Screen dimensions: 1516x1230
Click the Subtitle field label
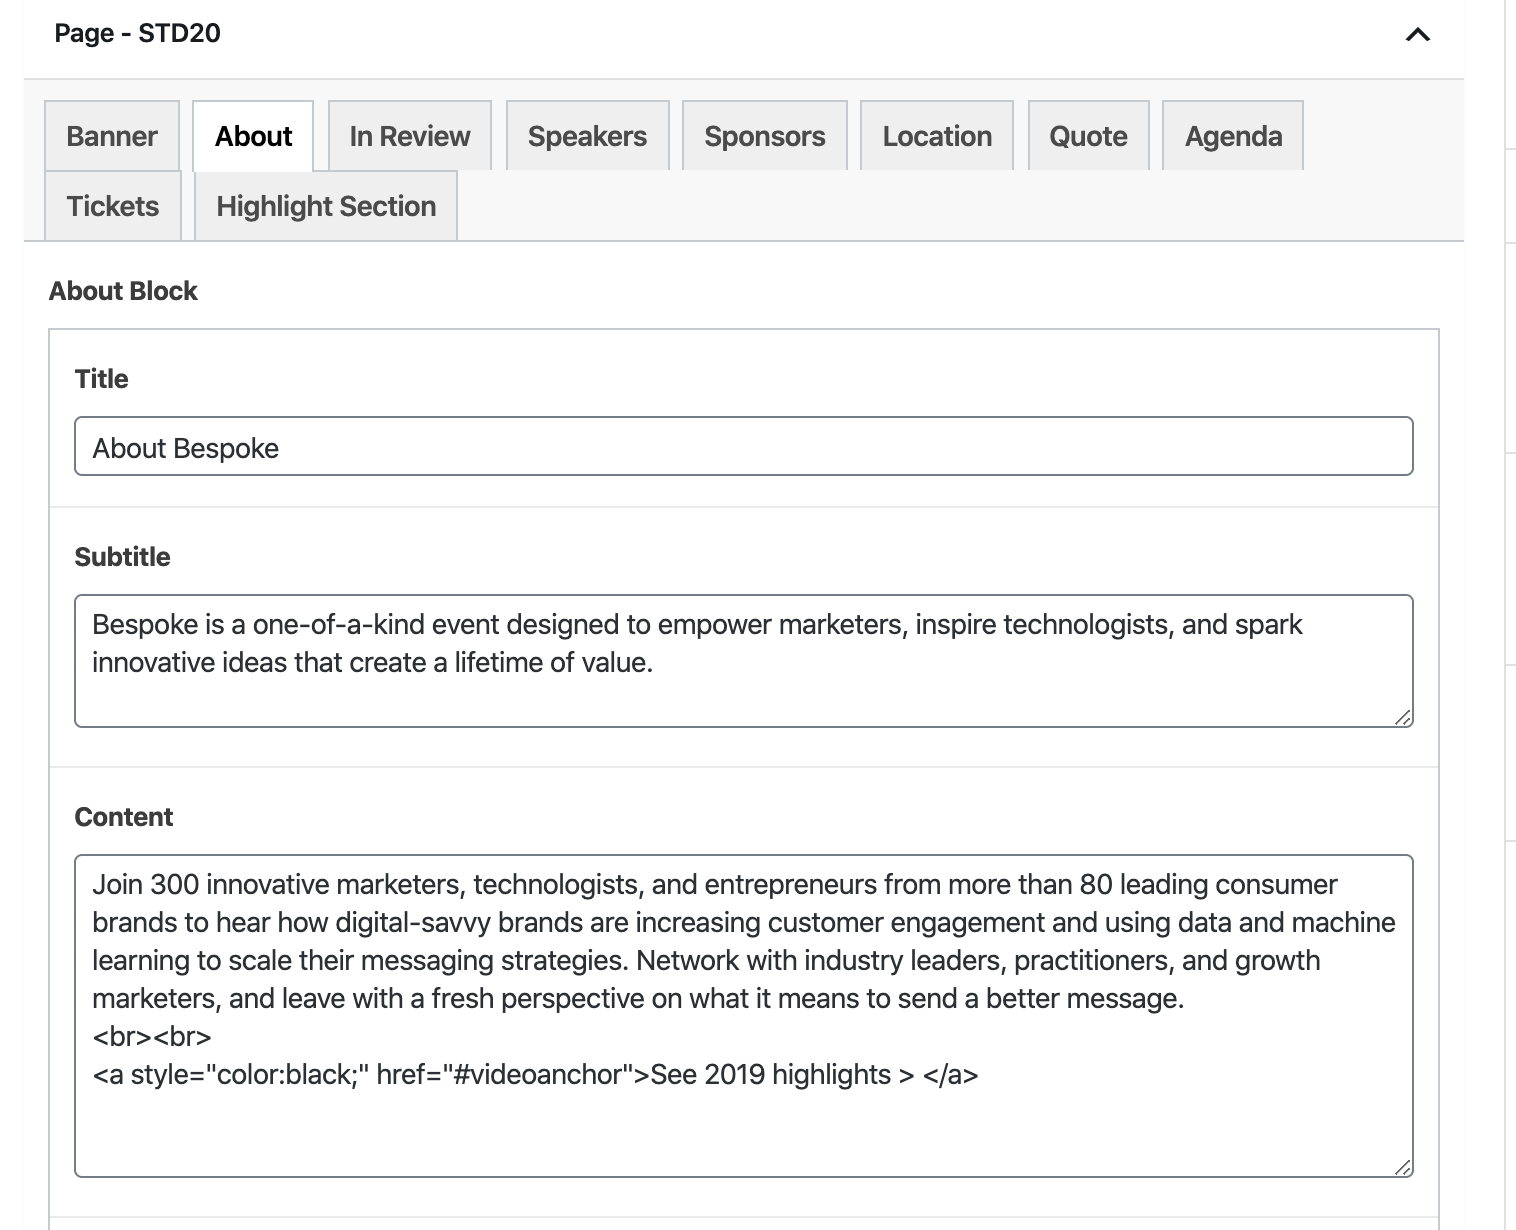coord(122,557)
